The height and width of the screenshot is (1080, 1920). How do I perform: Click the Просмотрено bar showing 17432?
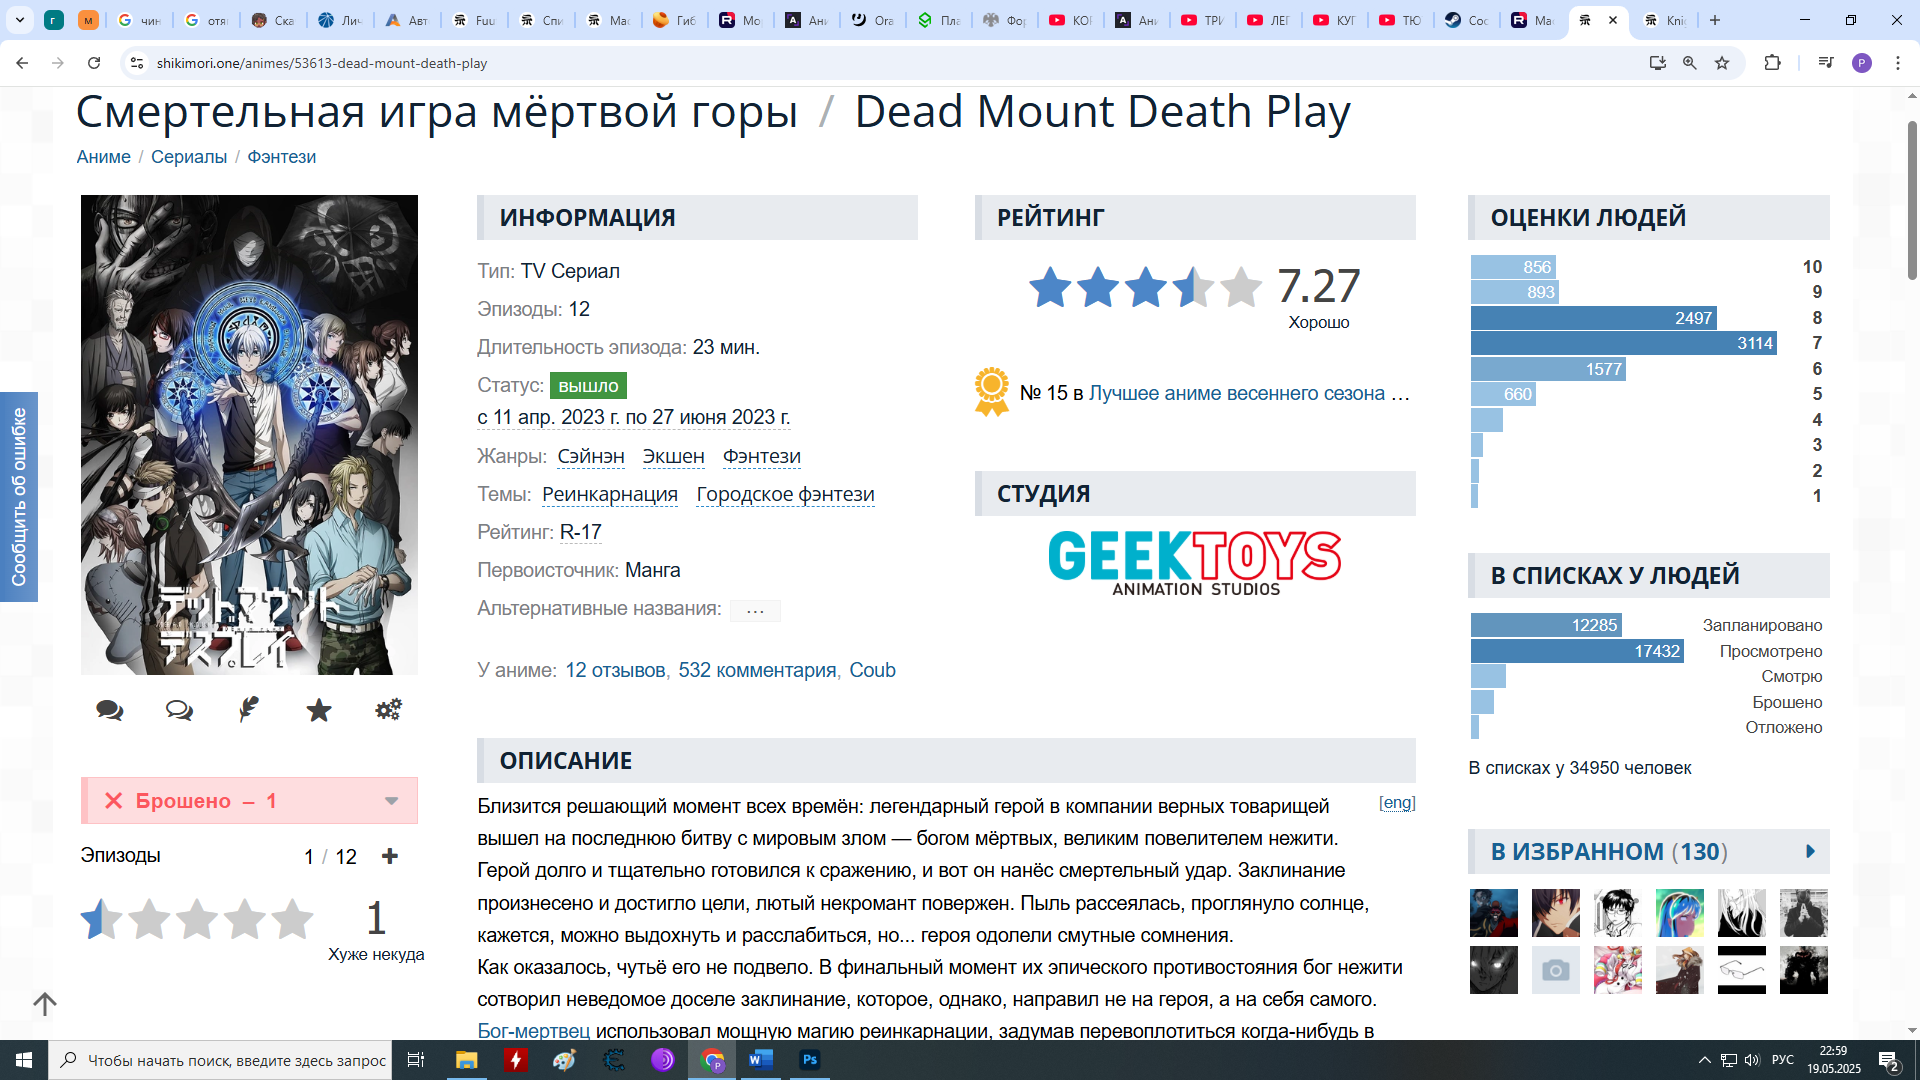[1577, 651]
